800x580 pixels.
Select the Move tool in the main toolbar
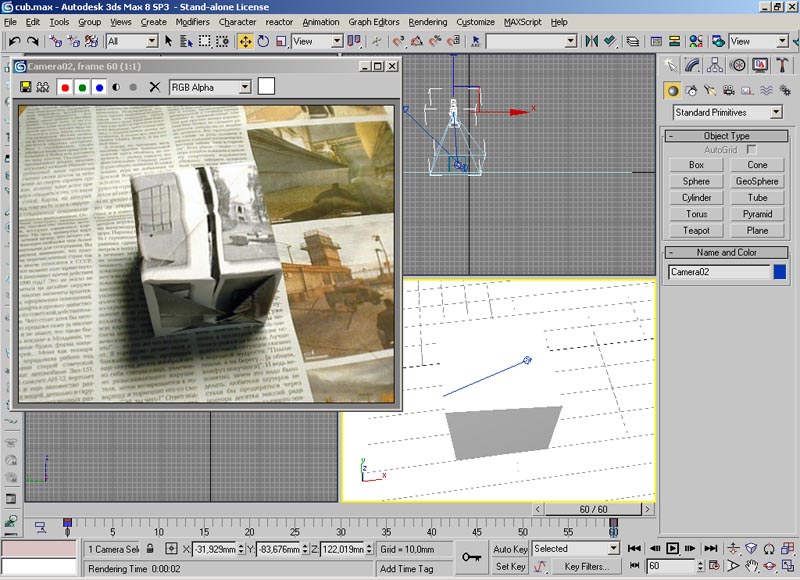pyautogui.click(x=245, y=41)
